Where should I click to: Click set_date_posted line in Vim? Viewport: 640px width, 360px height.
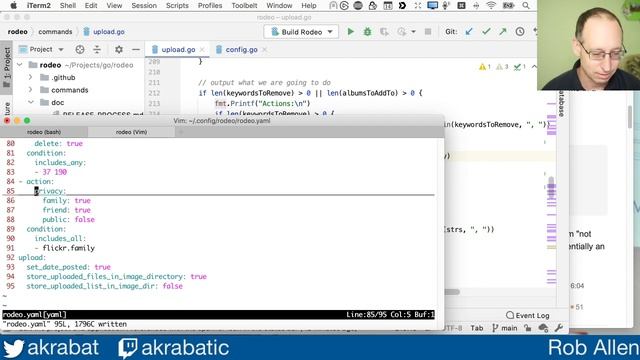68,267
